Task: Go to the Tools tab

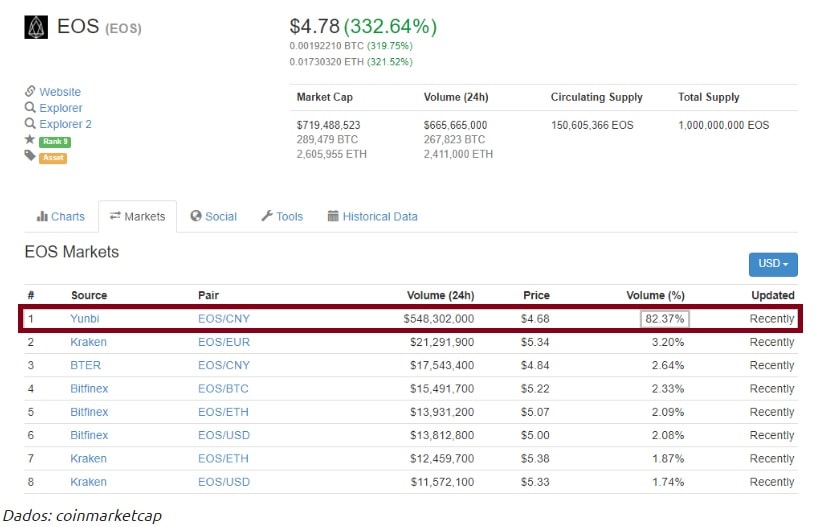Action: (x=282, y=216)
